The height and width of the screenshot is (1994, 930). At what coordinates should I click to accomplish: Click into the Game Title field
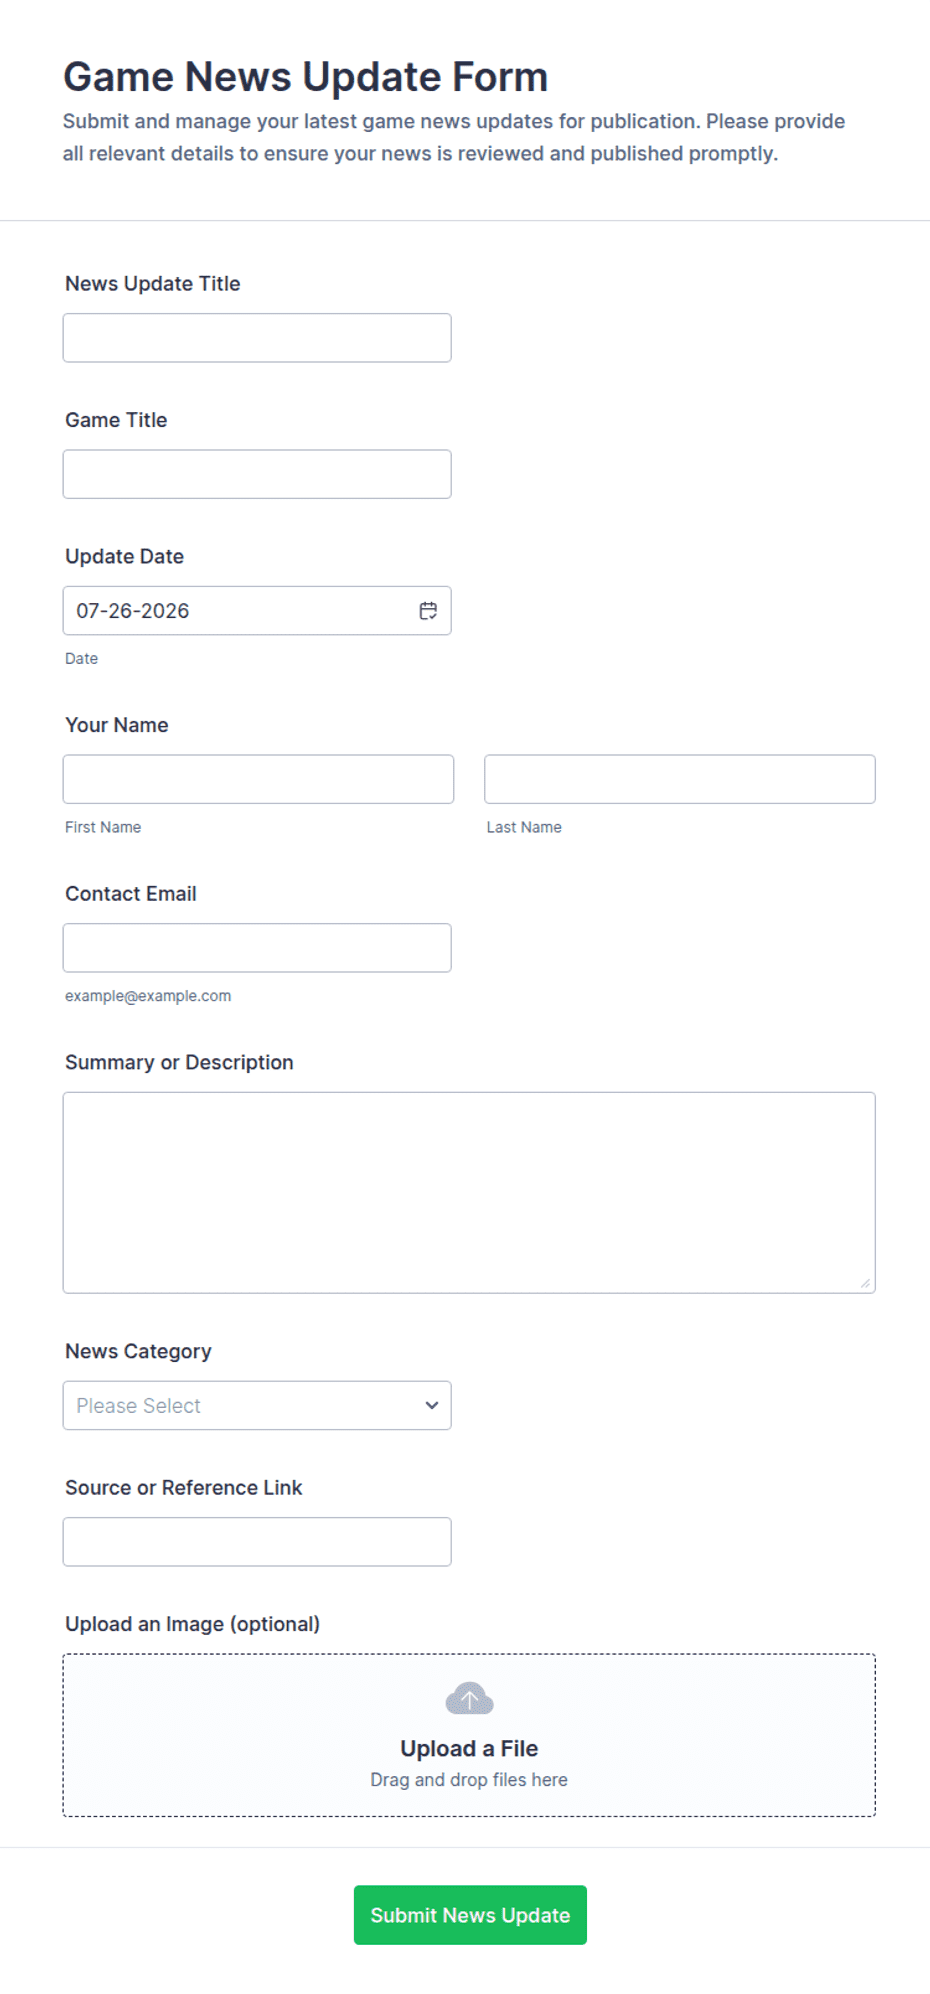(257, 474)
